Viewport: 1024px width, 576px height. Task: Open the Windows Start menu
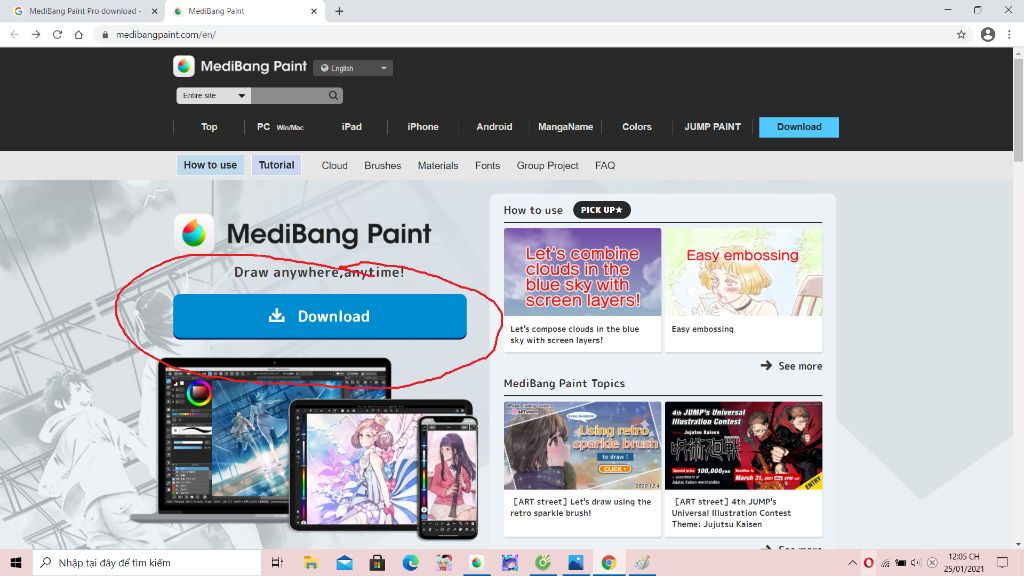16,562
